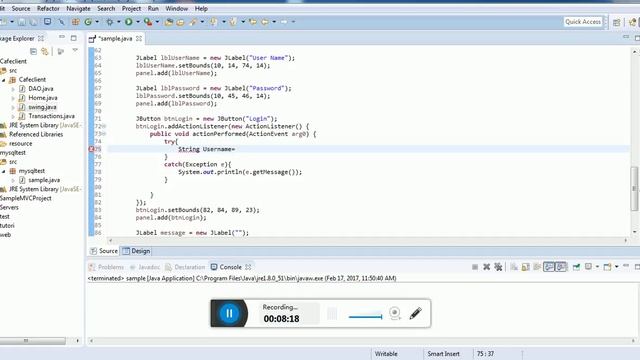Click the Debug (bug) toolbar icon

pos(109,22)
